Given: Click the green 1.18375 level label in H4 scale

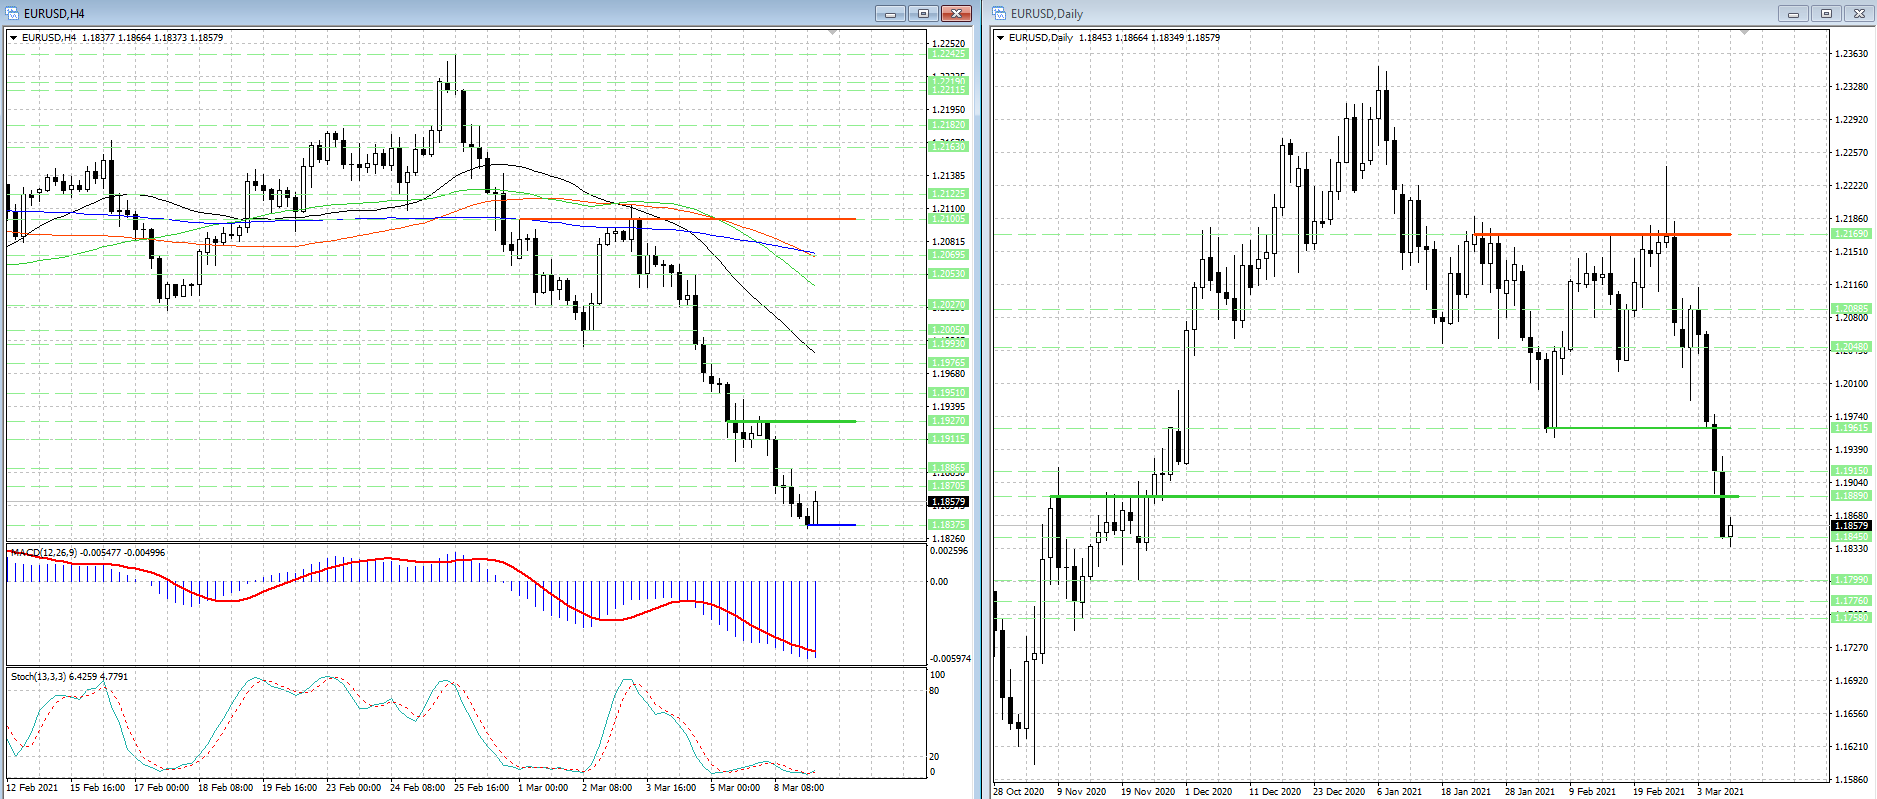Looking at the screenshot, I should click(x=948, y=524).
